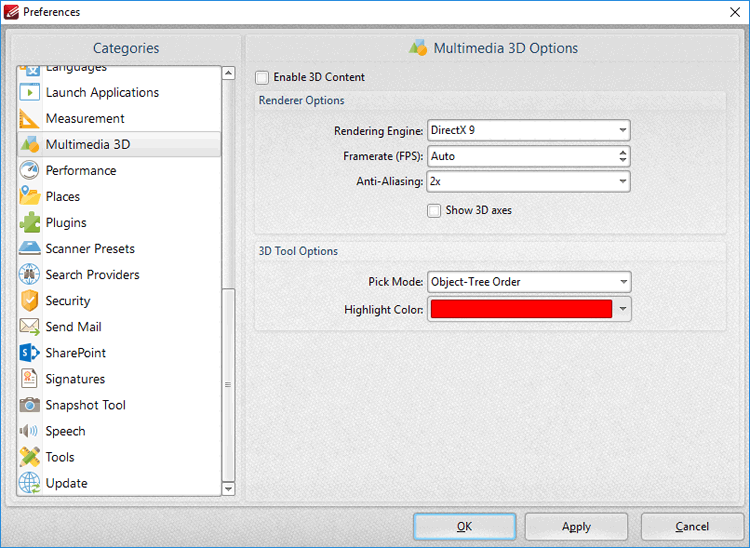Pick the red Highlight Color swatch
750x548 pixels.
click(x=521, y=309)
